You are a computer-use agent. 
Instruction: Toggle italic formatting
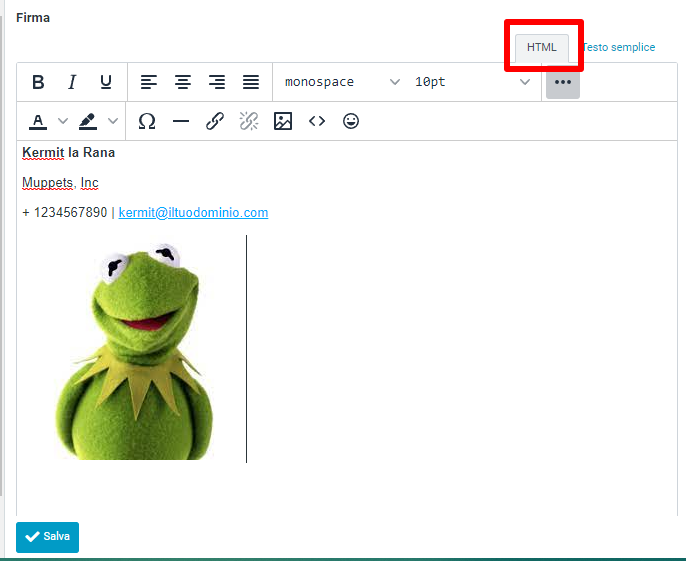(72, 82)
